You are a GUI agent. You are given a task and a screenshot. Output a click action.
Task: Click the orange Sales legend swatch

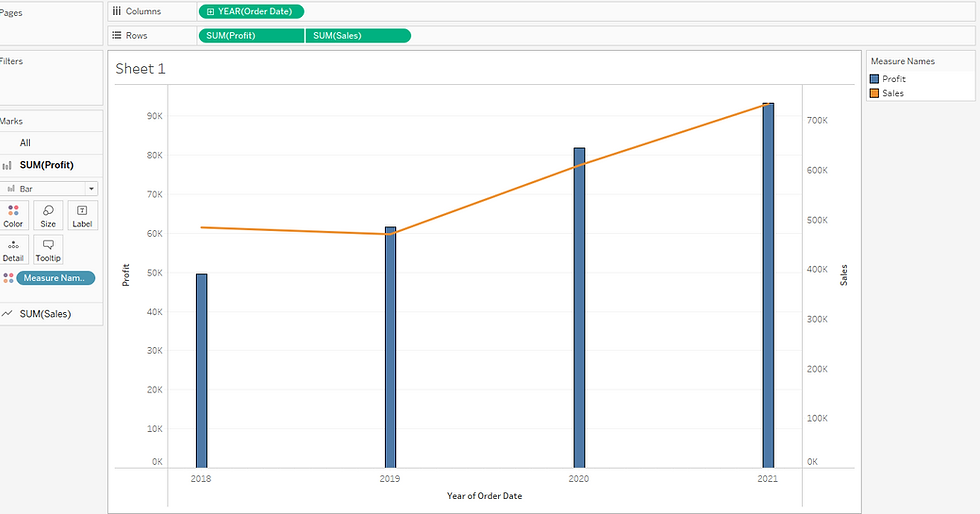click(x=875, y=93)
